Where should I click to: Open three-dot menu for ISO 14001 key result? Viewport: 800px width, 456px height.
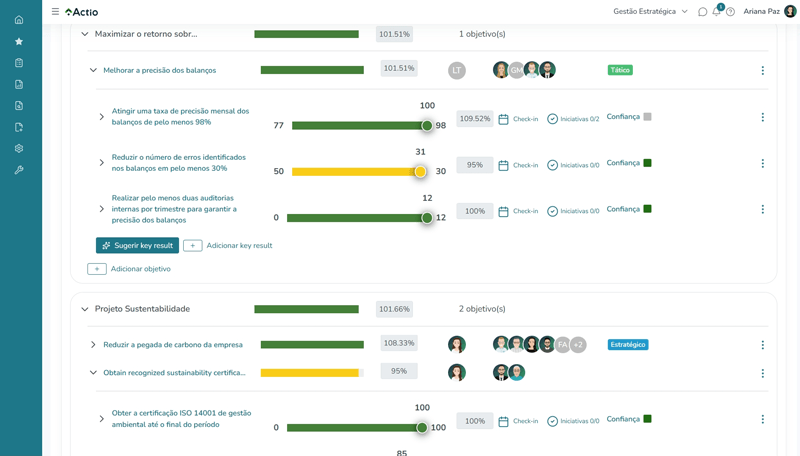pyautogui.click(x=763, y=419)
